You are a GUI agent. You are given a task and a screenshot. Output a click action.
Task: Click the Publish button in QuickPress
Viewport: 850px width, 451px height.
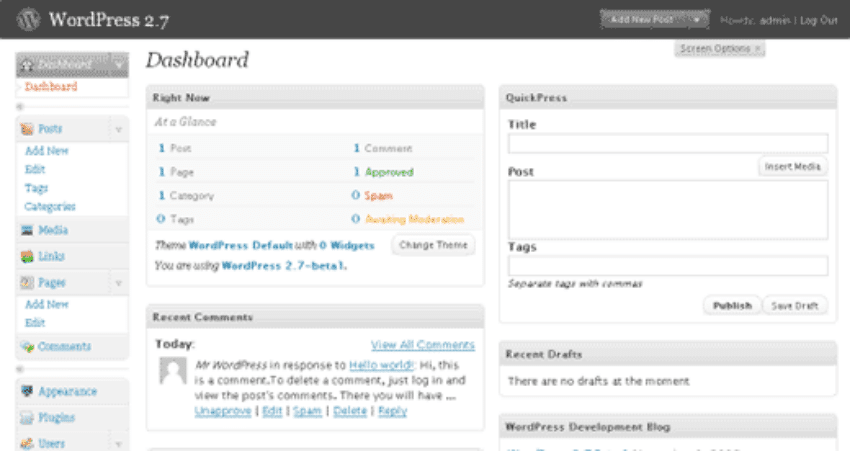pyautogui.click(x=732, y=306)
